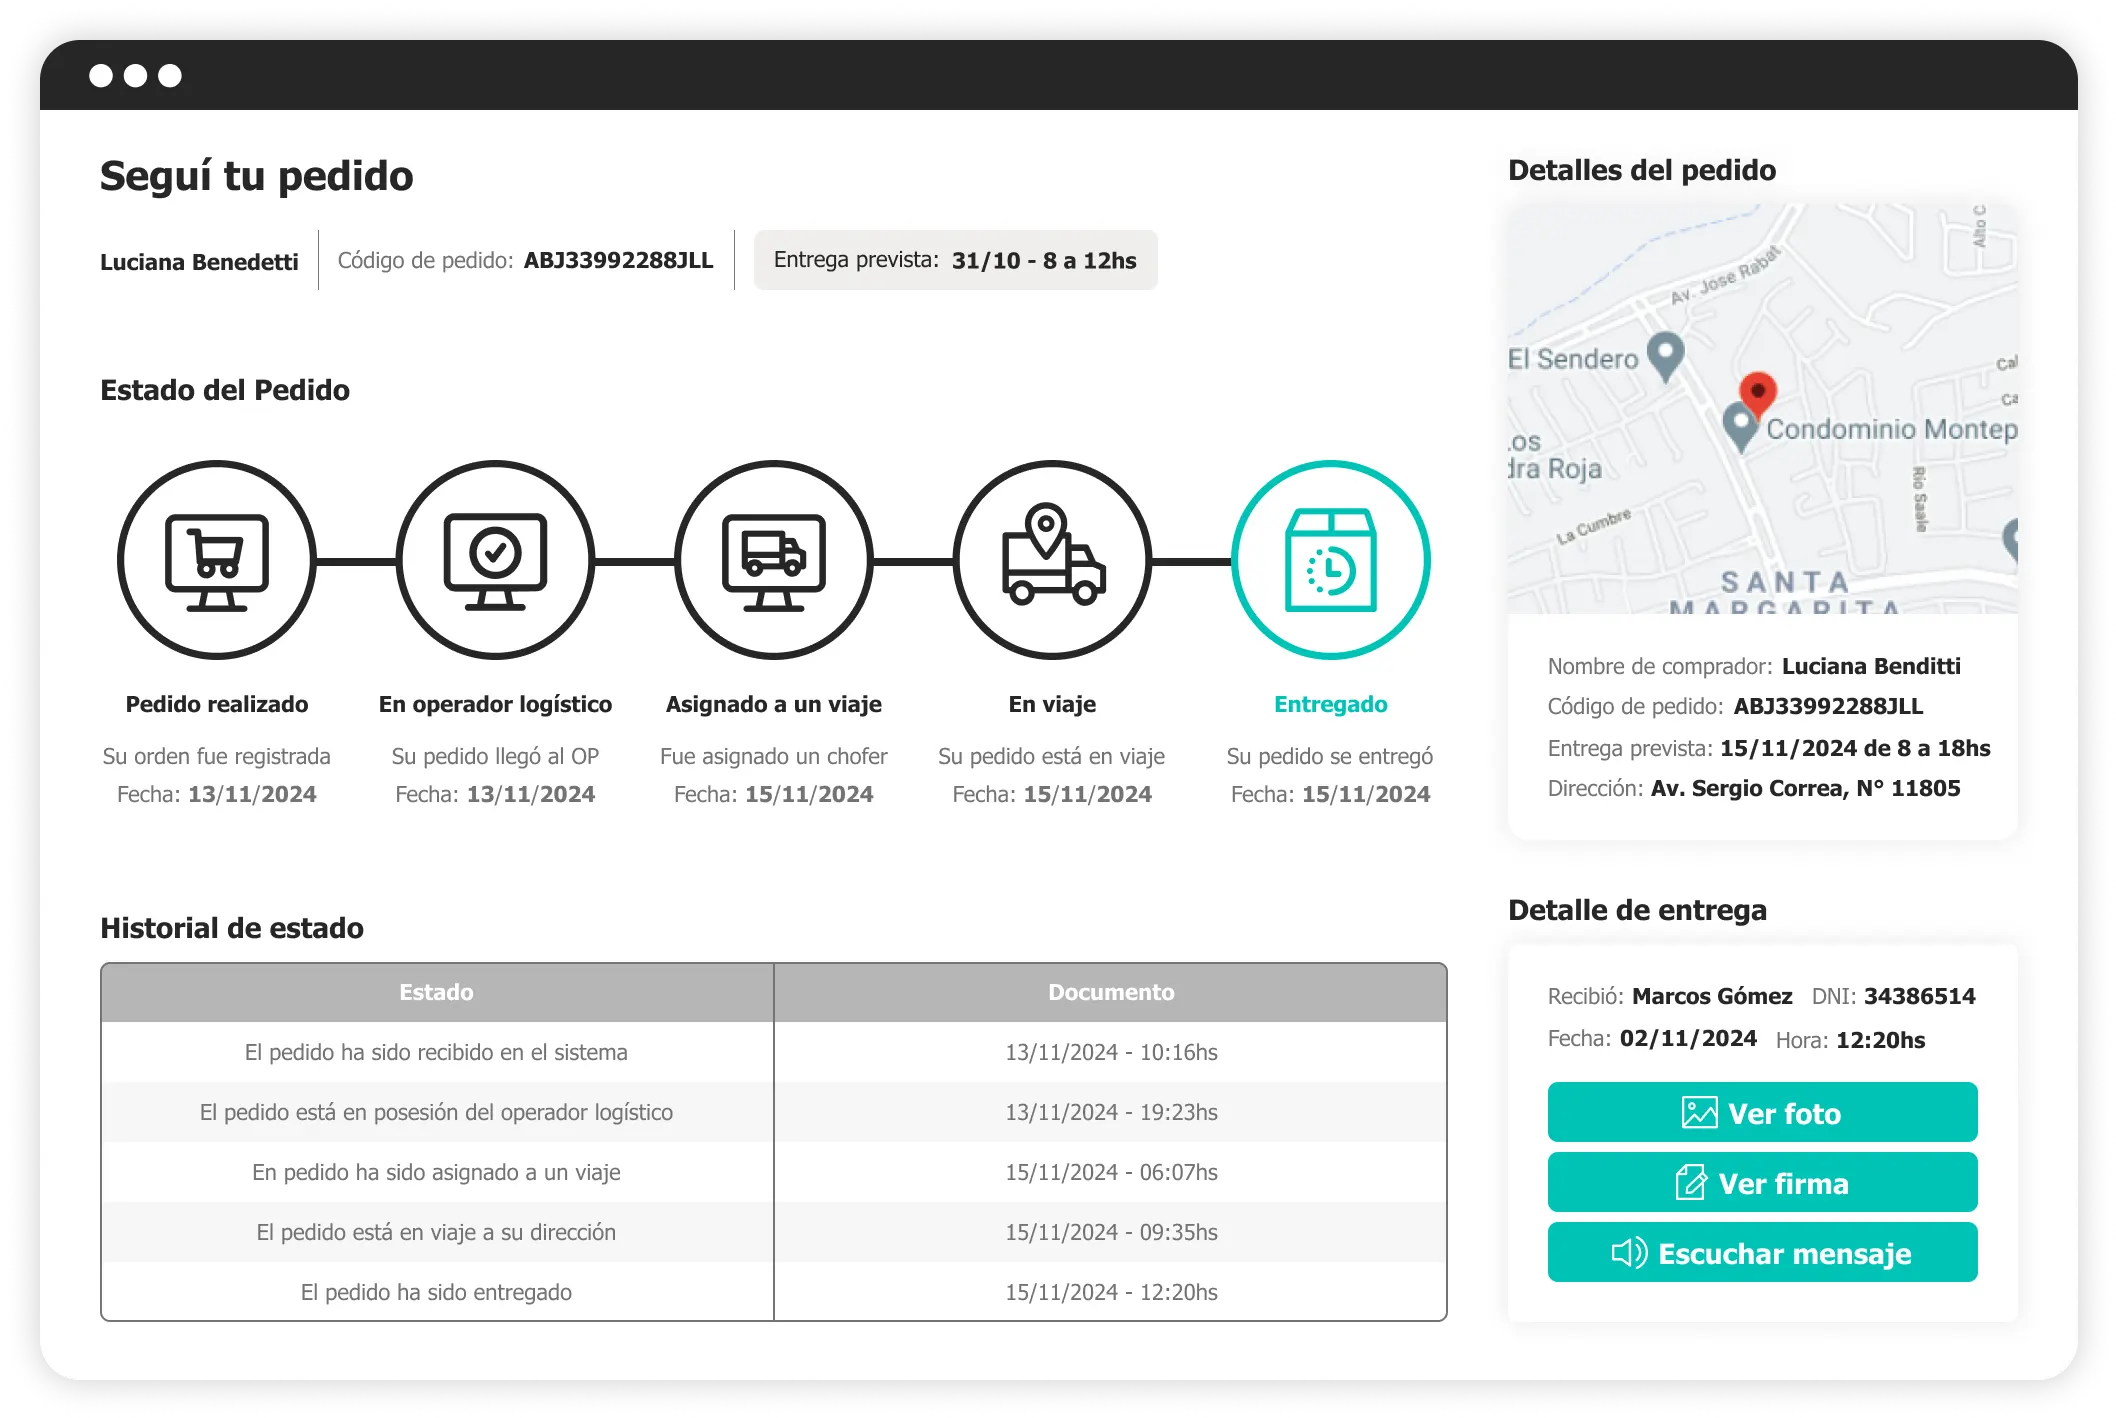Click the 'Historial de estado' heading
This screenshot has height=1418, width=2116.
pos(232,928)
